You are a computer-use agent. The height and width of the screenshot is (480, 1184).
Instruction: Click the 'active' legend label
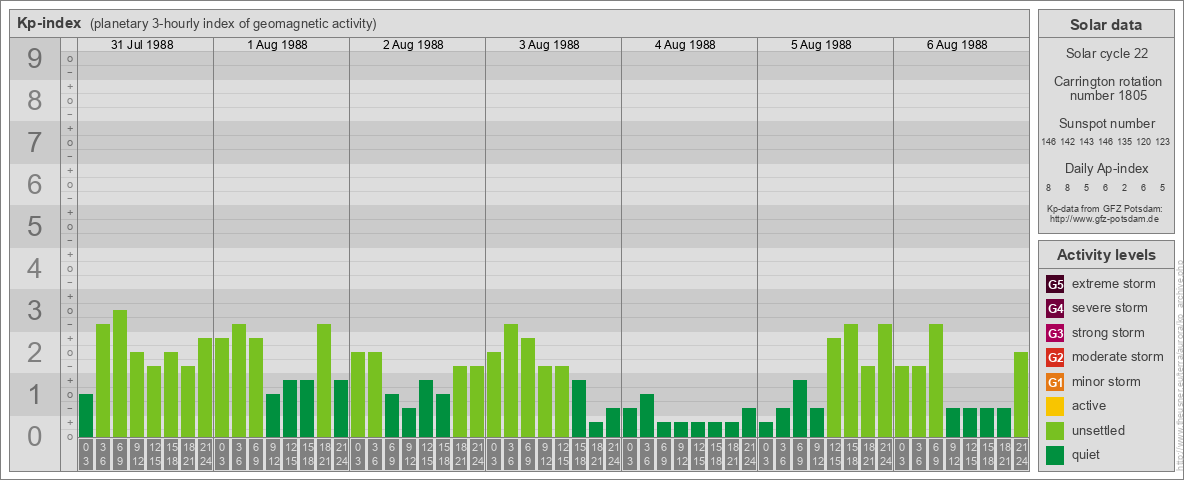(x=1089, y=406)
